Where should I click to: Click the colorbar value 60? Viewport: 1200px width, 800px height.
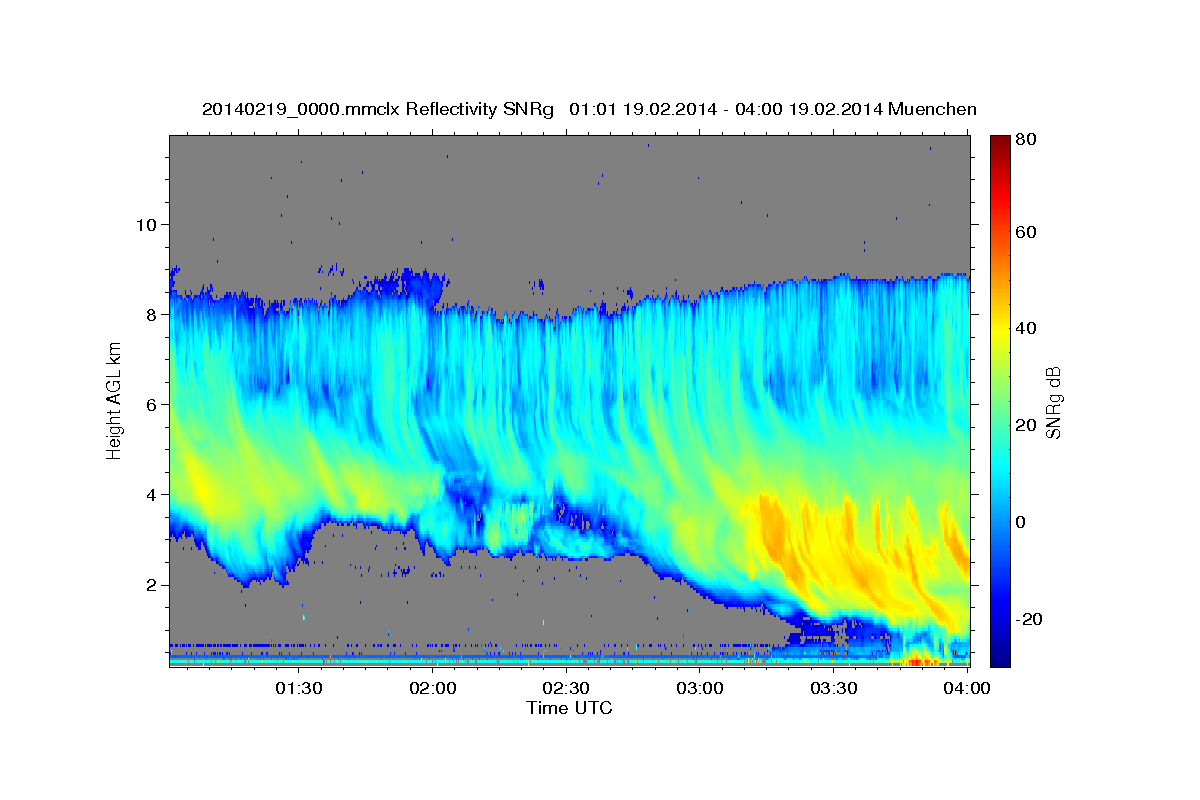pyautogui.click(x=1027, y=232)
